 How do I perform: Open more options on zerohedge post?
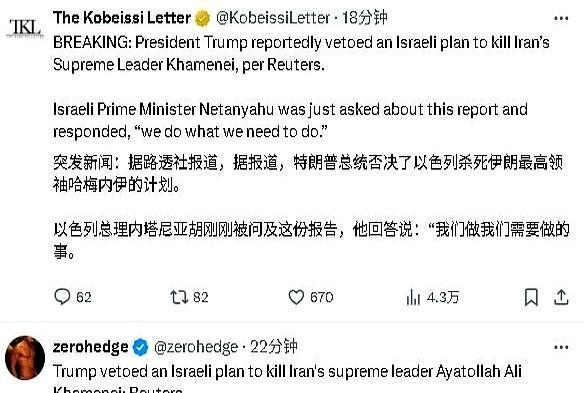coord(561,347)
